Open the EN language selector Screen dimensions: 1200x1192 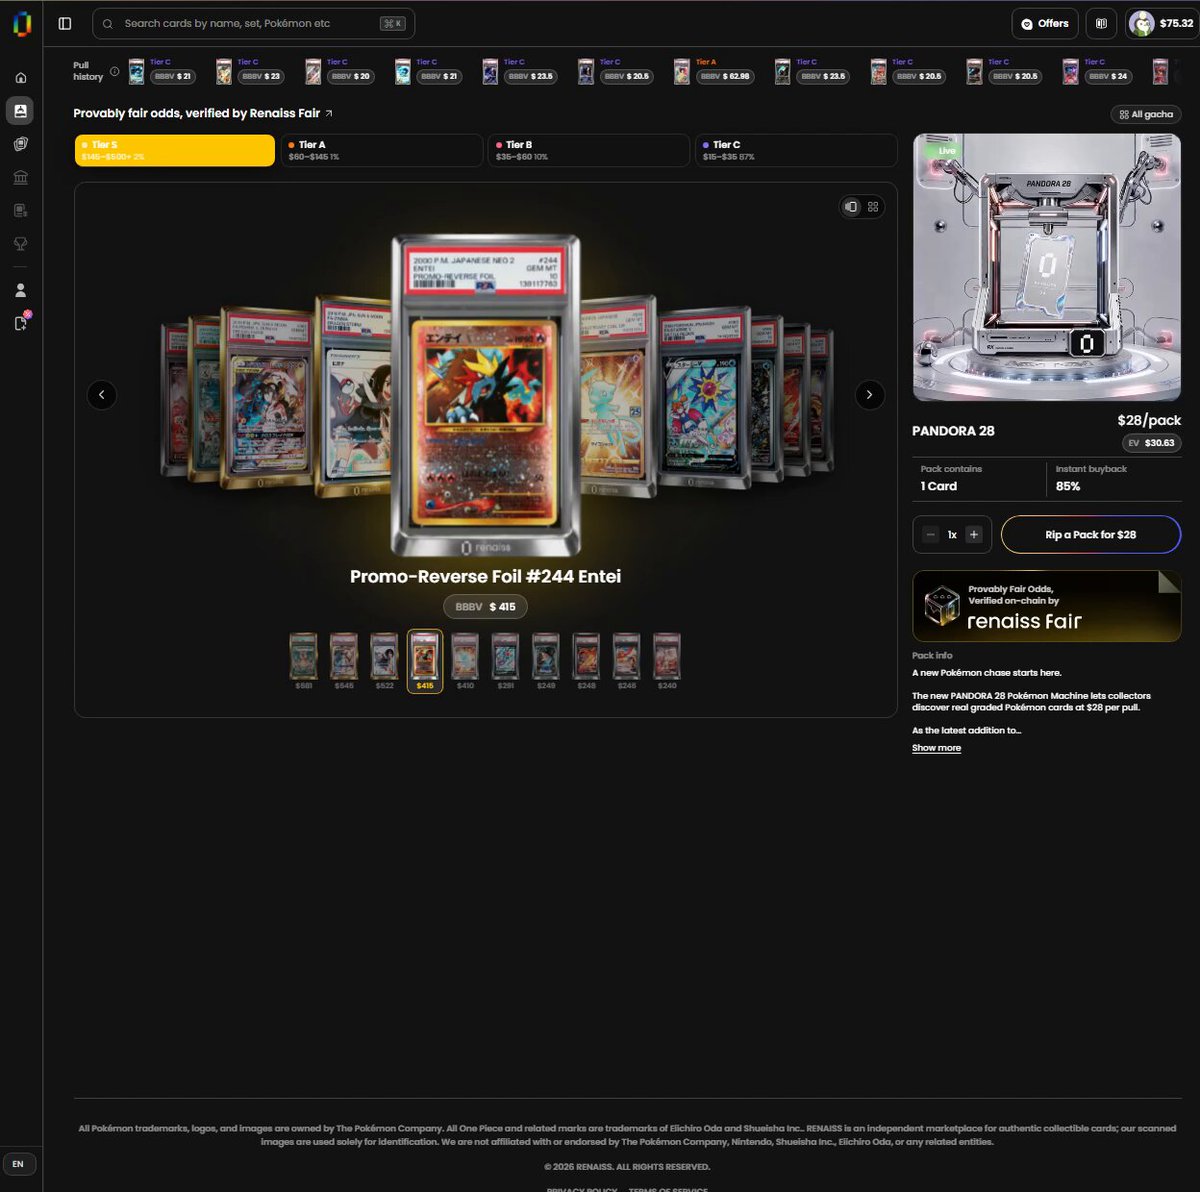[18, 1164]
